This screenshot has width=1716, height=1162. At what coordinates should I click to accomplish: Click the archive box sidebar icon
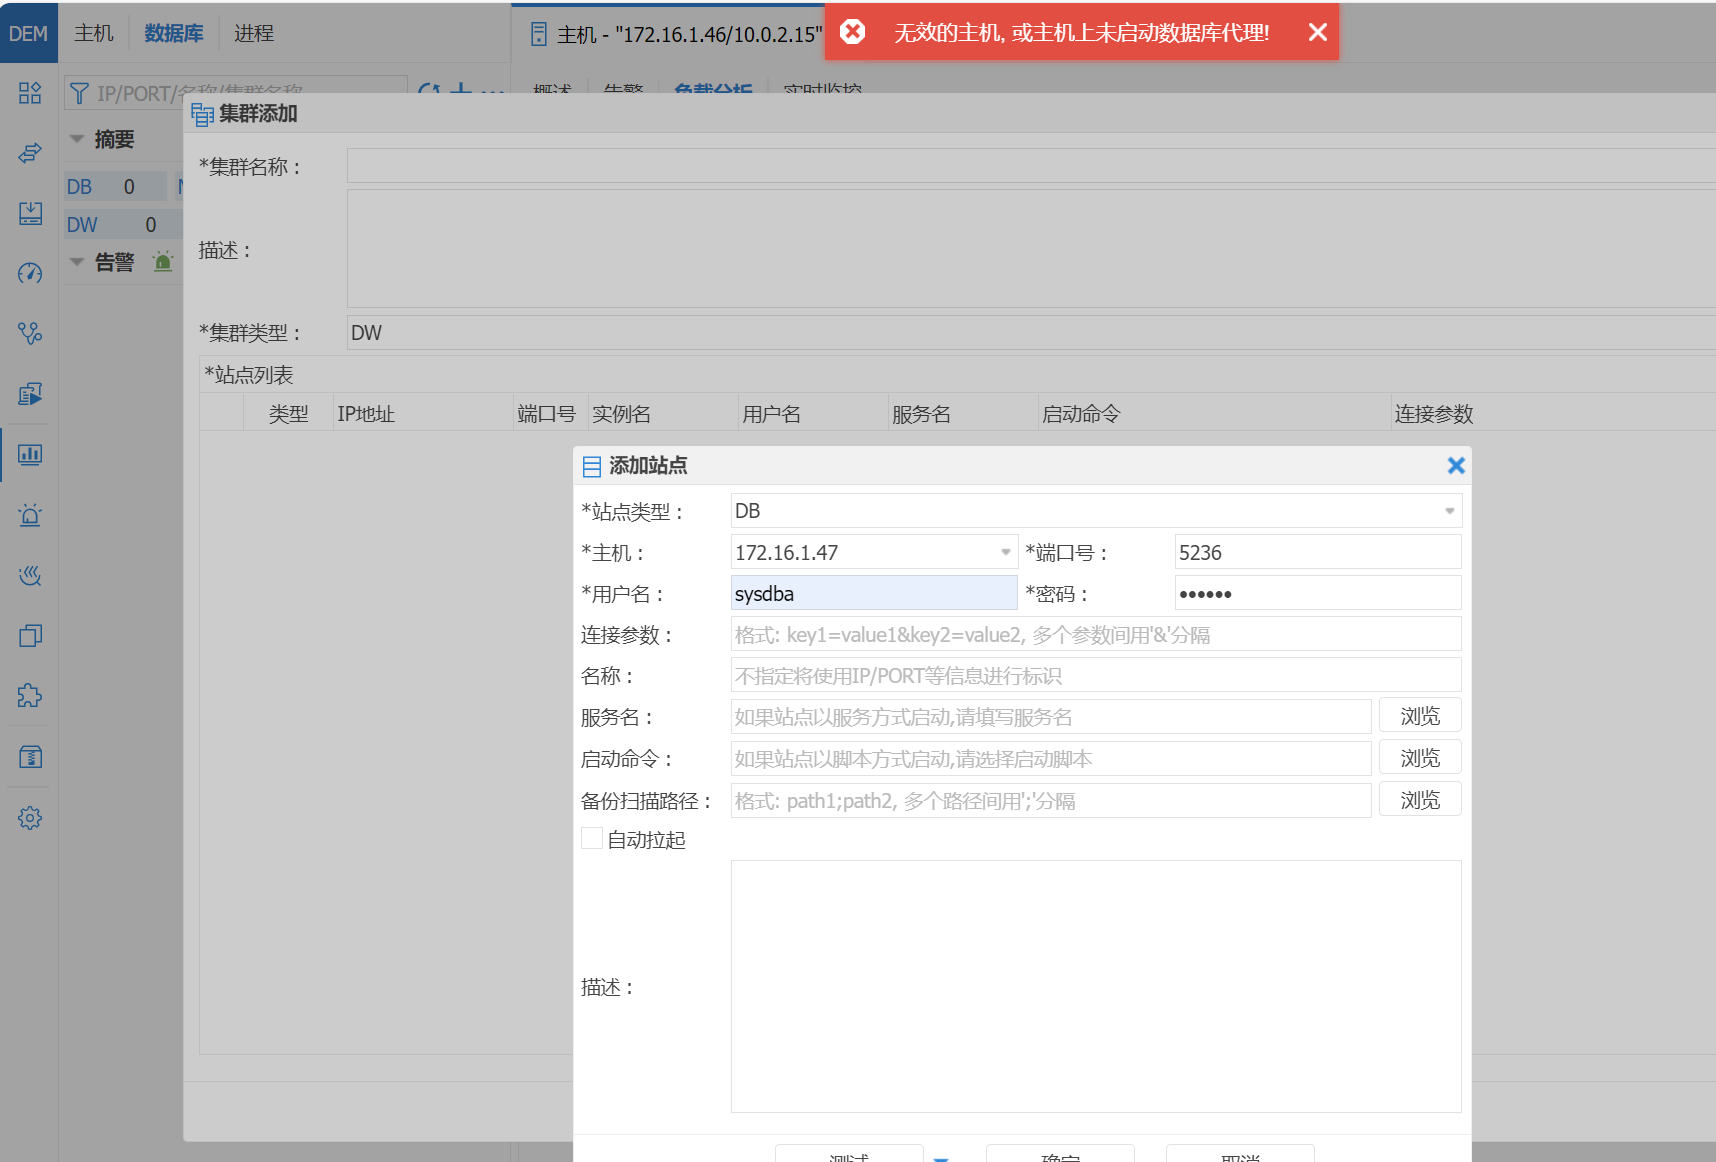[30, 757]
